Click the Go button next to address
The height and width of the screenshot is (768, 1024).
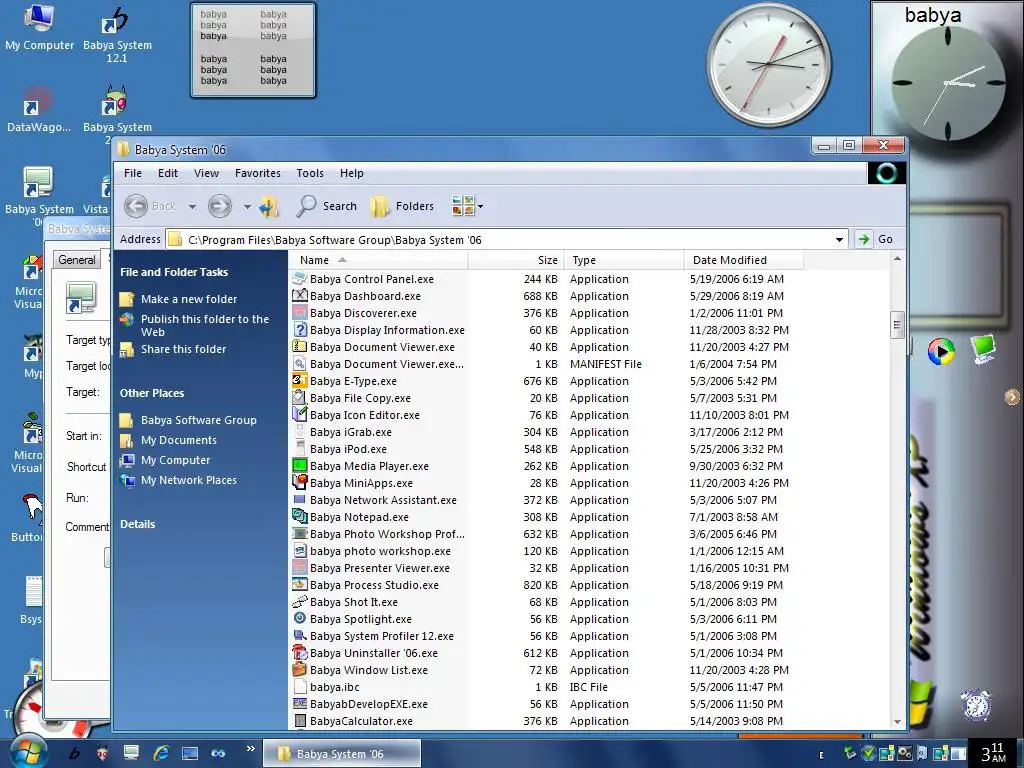click(874, 239)
